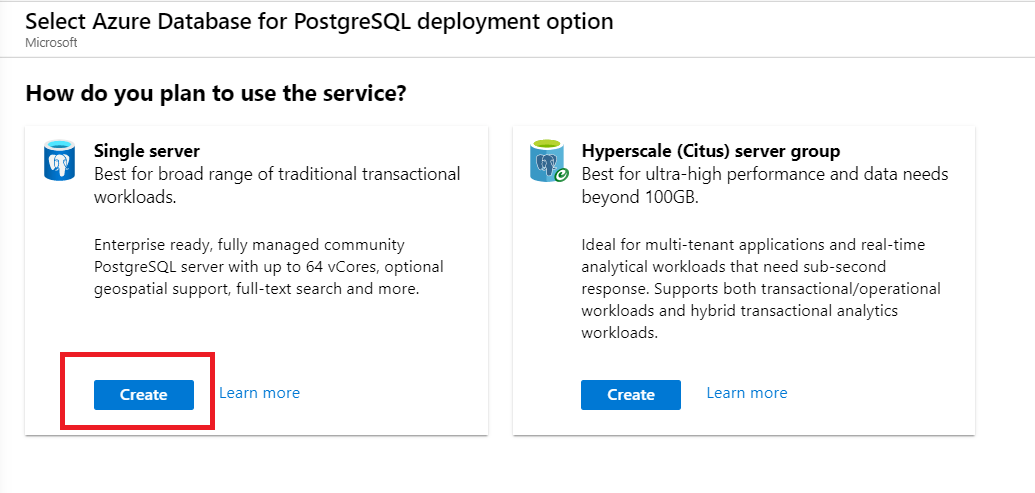Click Create under Hyperscale (Citus) server group

630,395
